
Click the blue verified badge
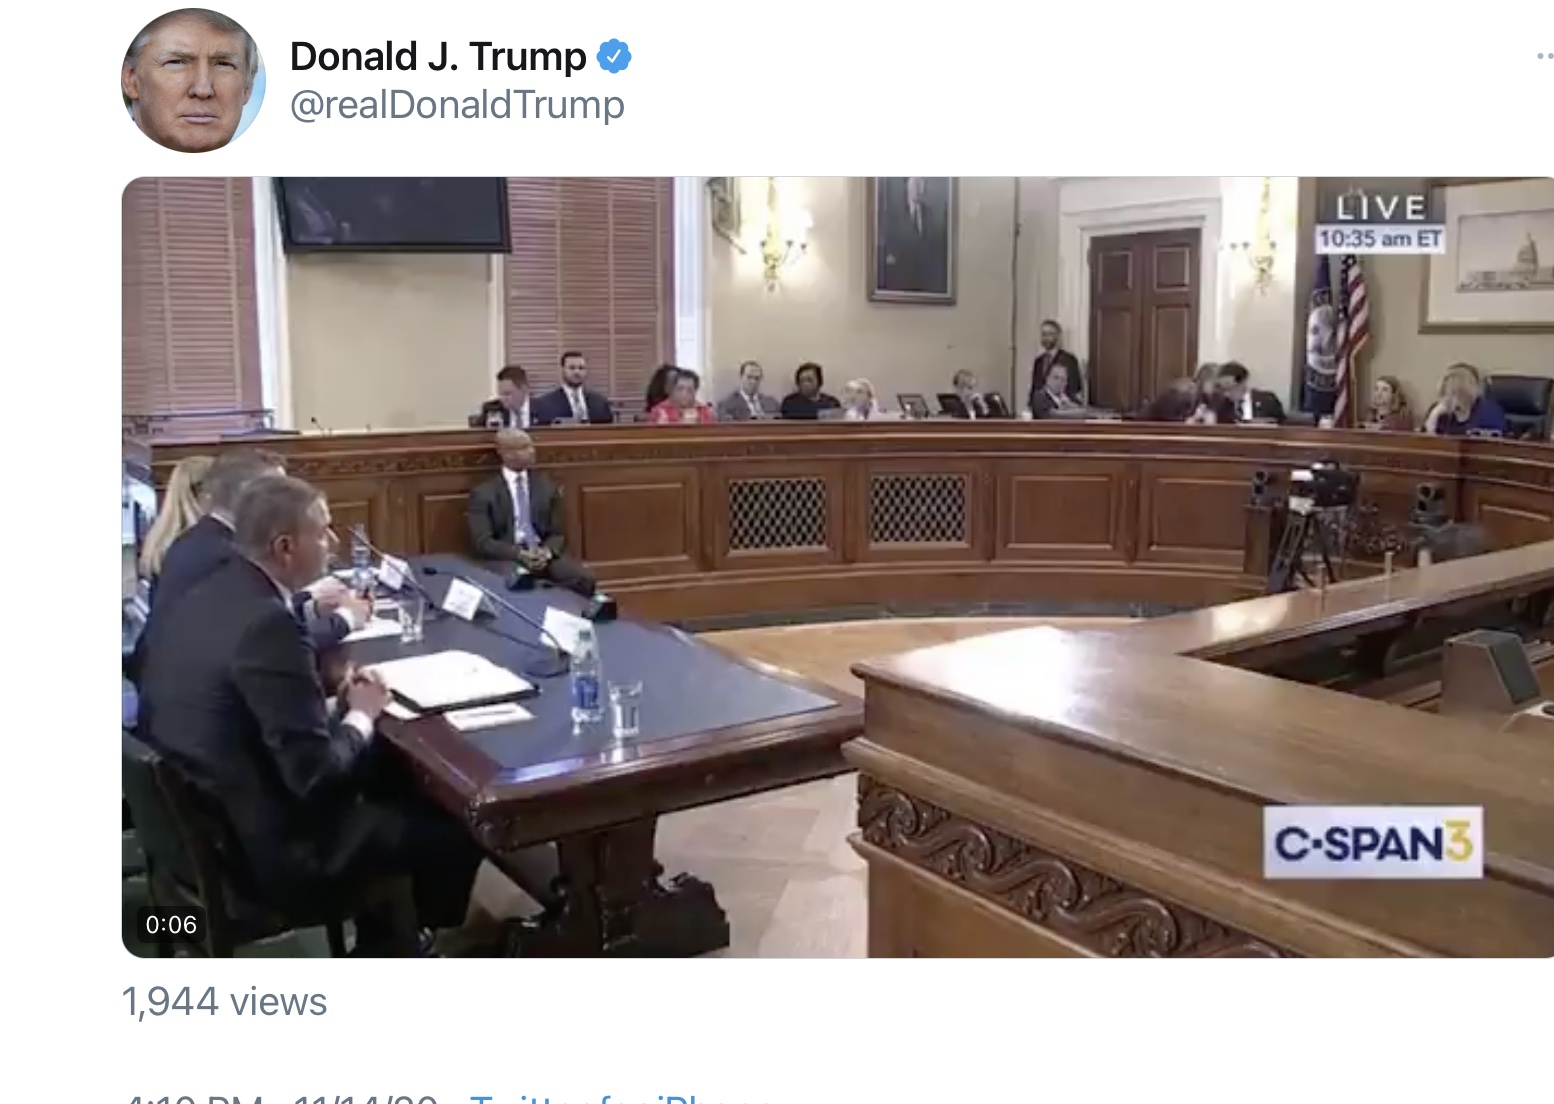click(614, 57)
